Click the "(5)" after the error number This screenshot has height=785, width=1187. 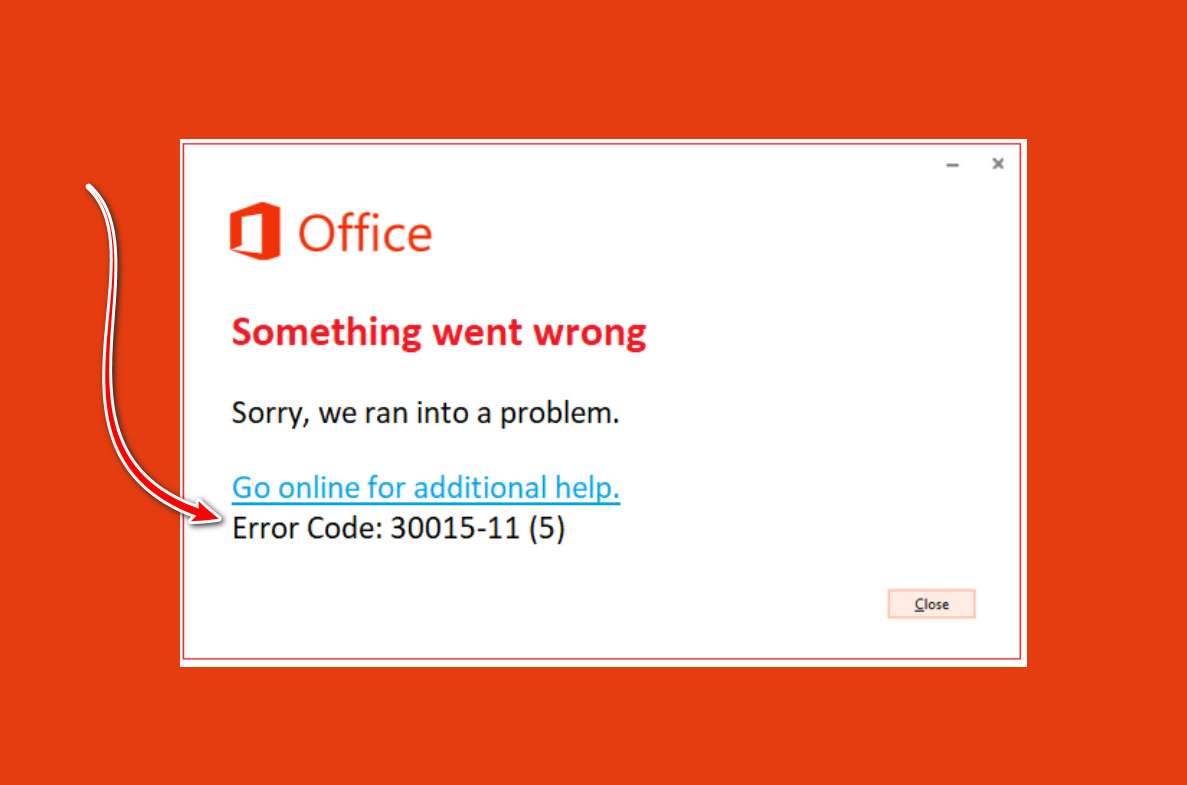pos(547,528)
